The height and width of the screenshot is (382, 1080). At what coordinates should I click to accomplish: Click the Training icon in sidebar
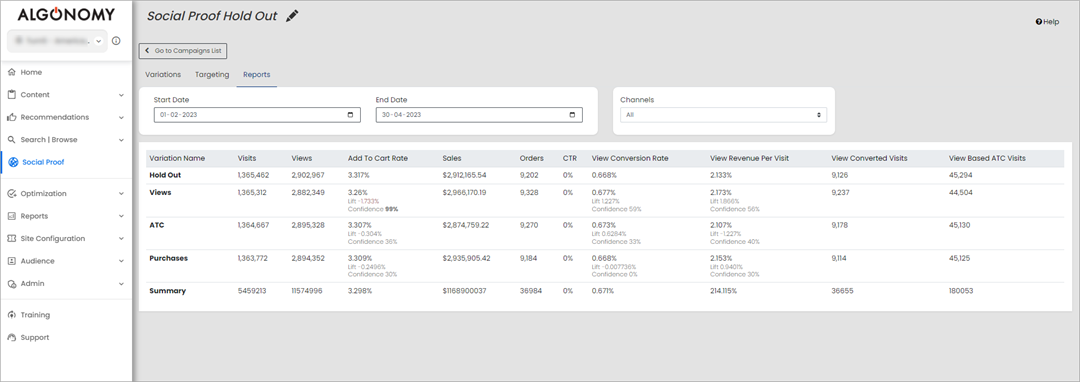coord(12,315)
